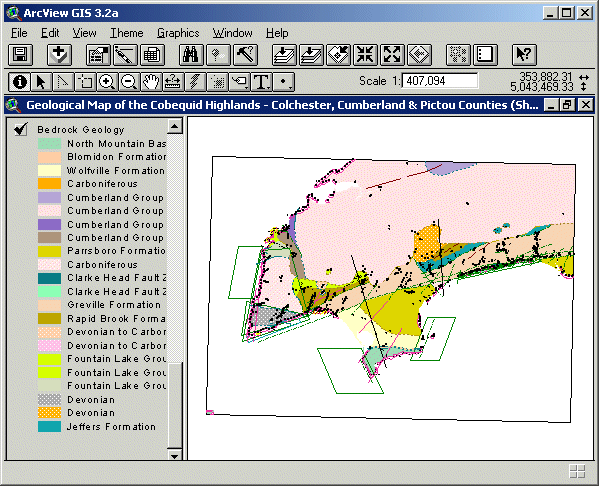The height and width of the screenshot is (486, 599).
Task: Open the Legend Editor icon
Action: pos(125,55)
